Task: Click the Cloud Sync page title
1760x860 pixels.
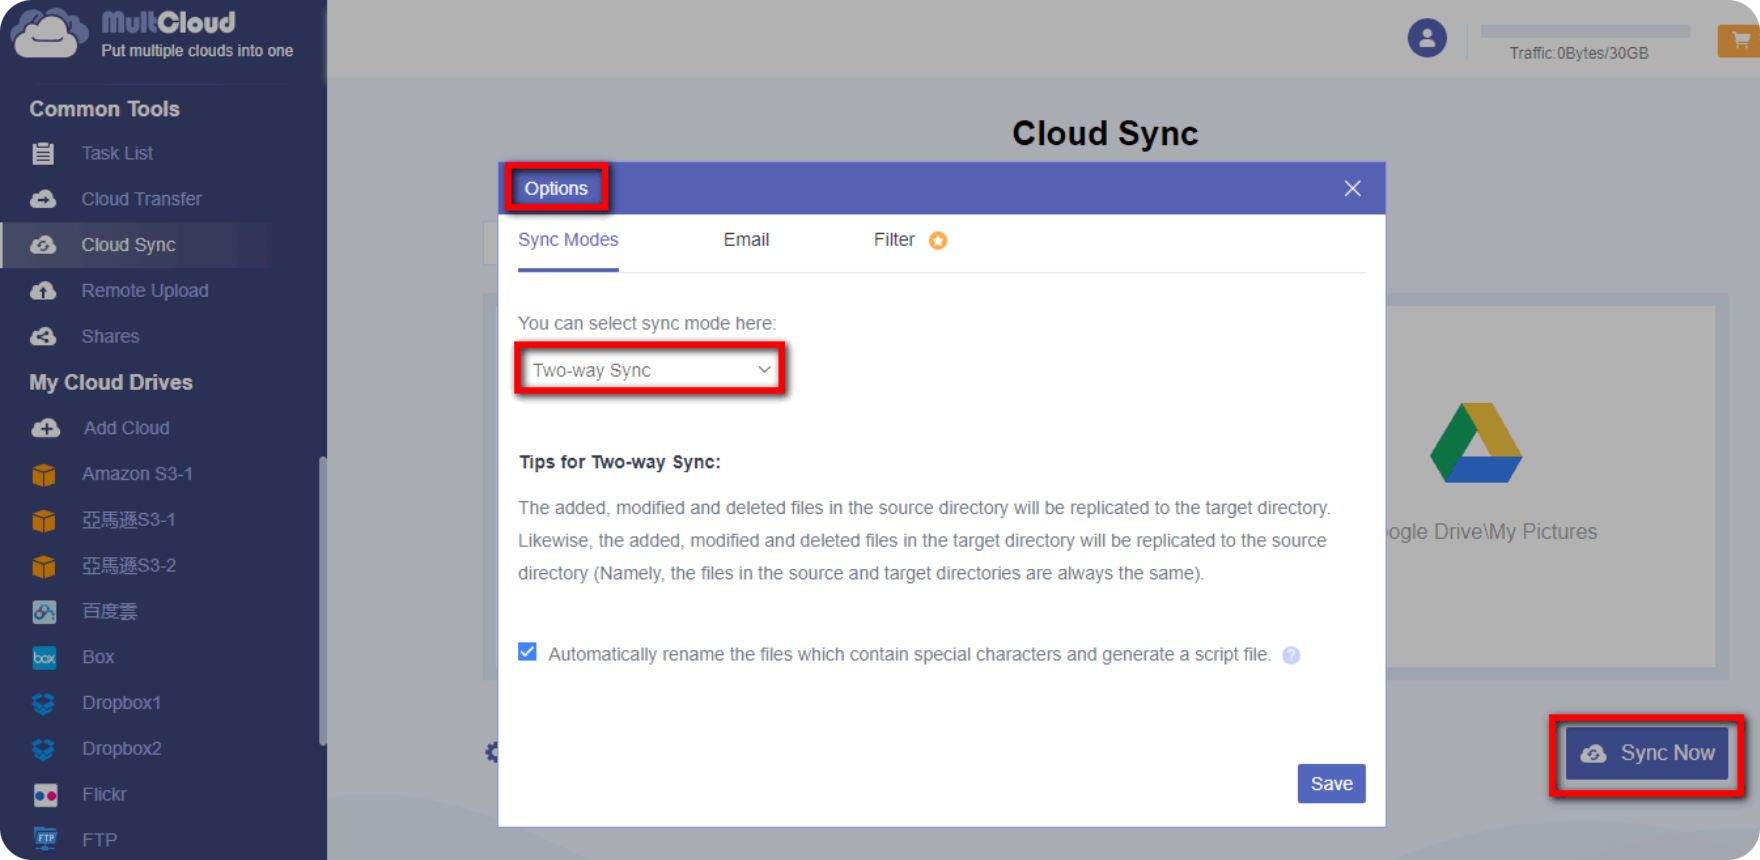Action: 1105,133
